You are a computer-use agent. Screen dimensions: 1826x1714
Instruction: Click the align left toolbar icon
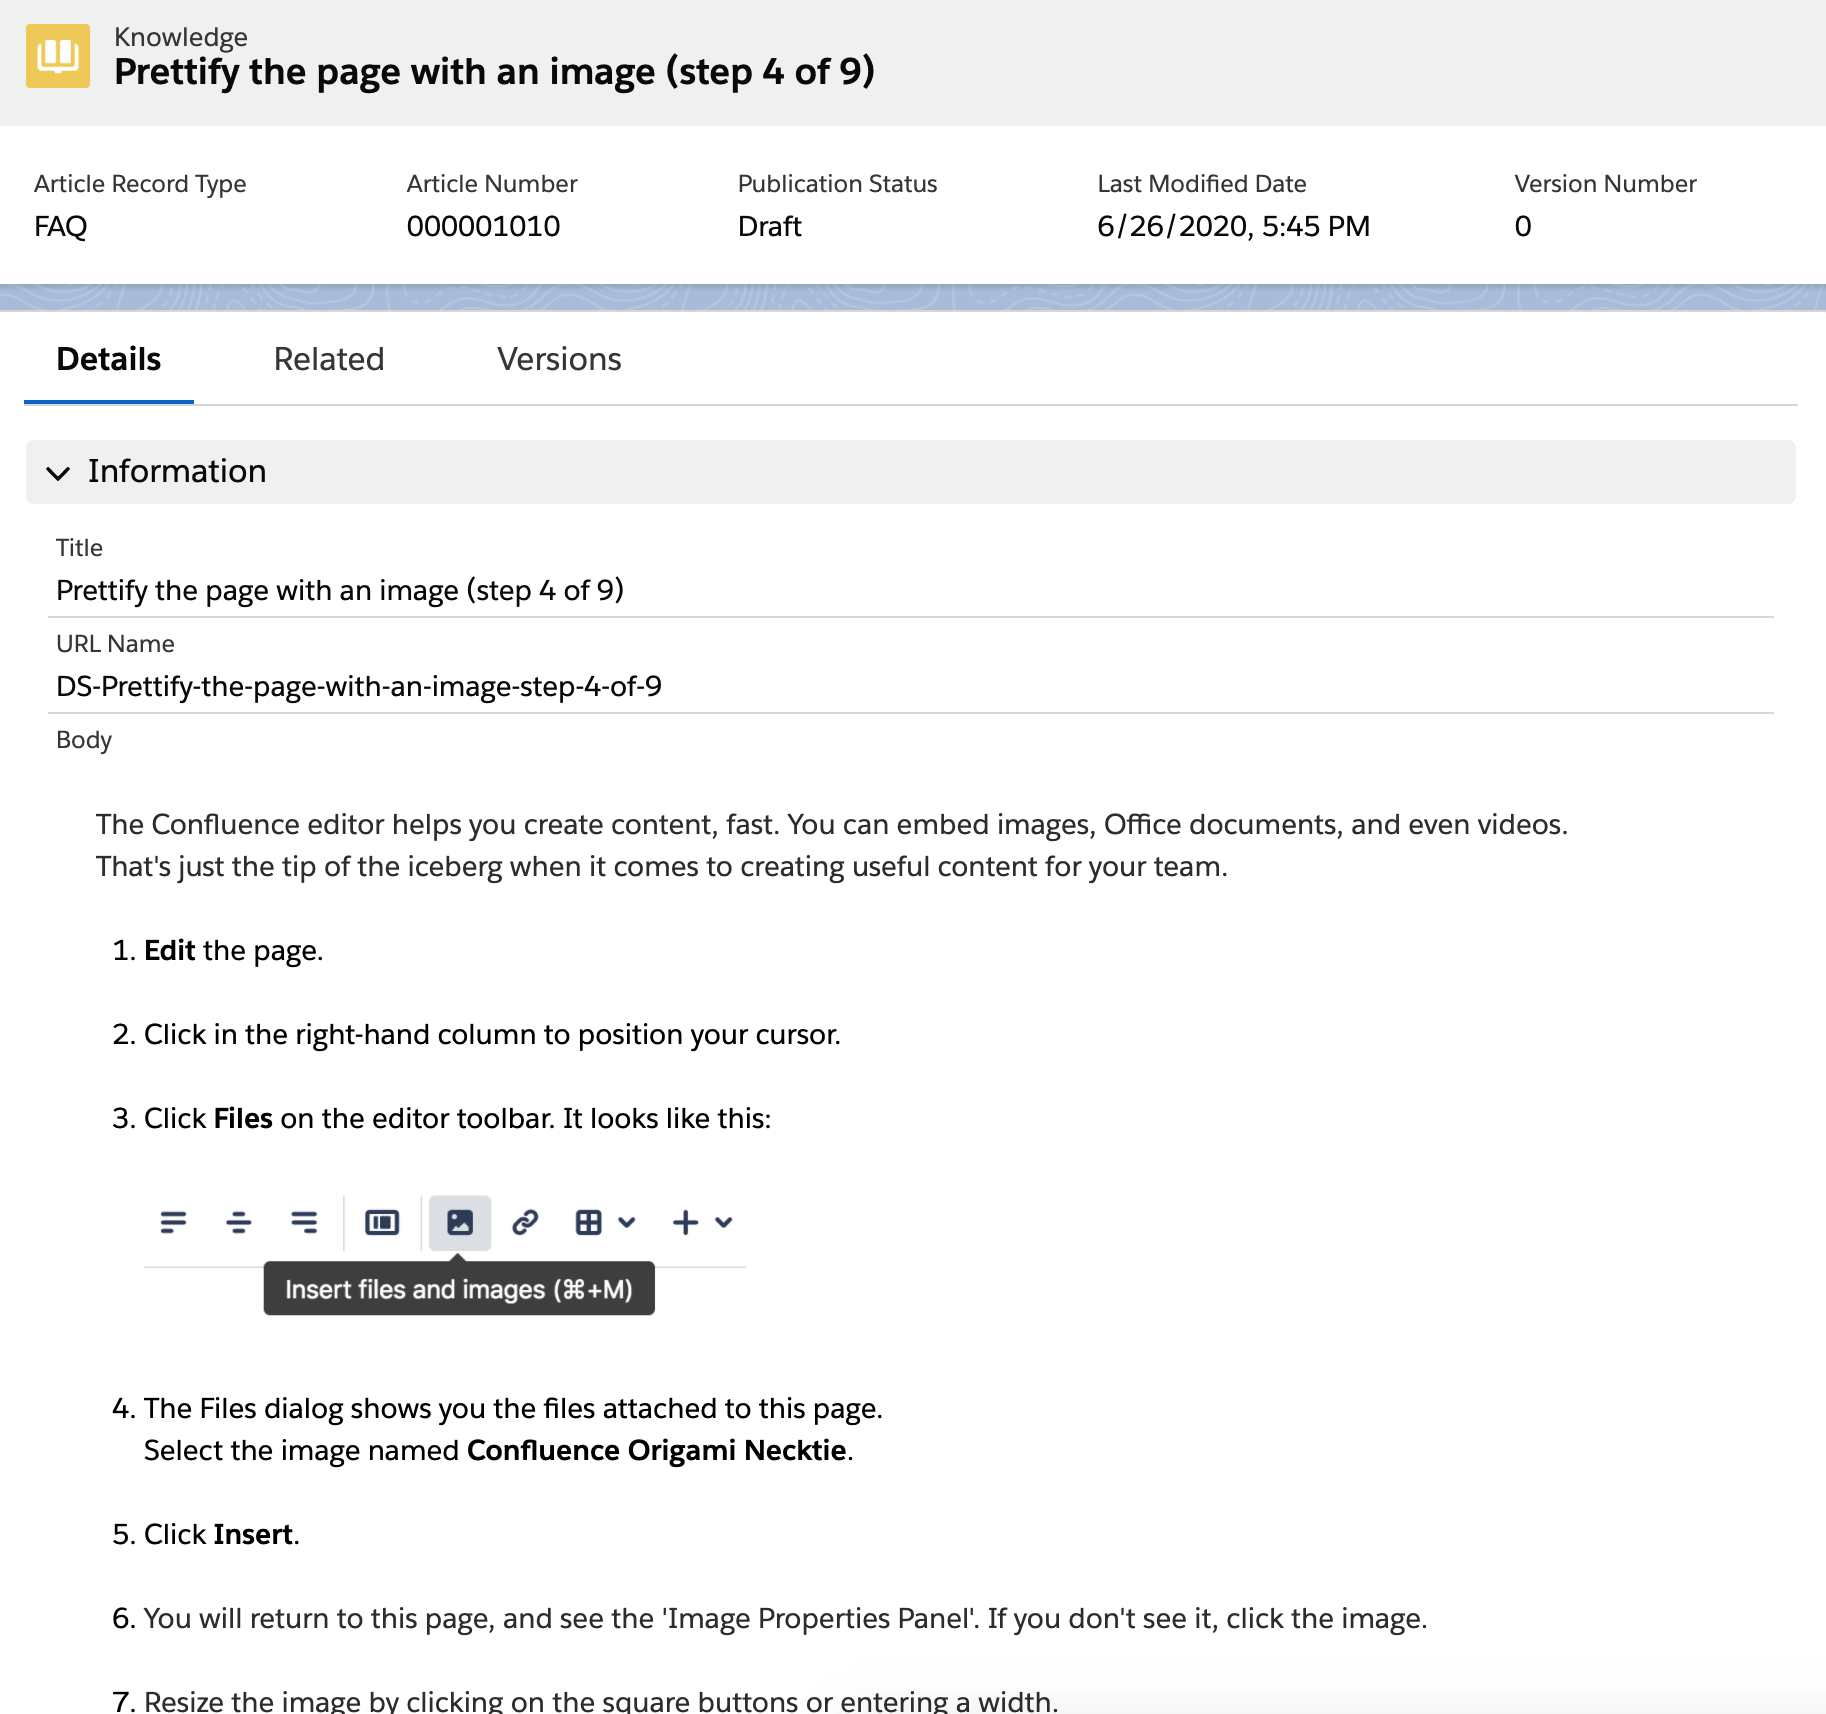tap(173, 1222)
